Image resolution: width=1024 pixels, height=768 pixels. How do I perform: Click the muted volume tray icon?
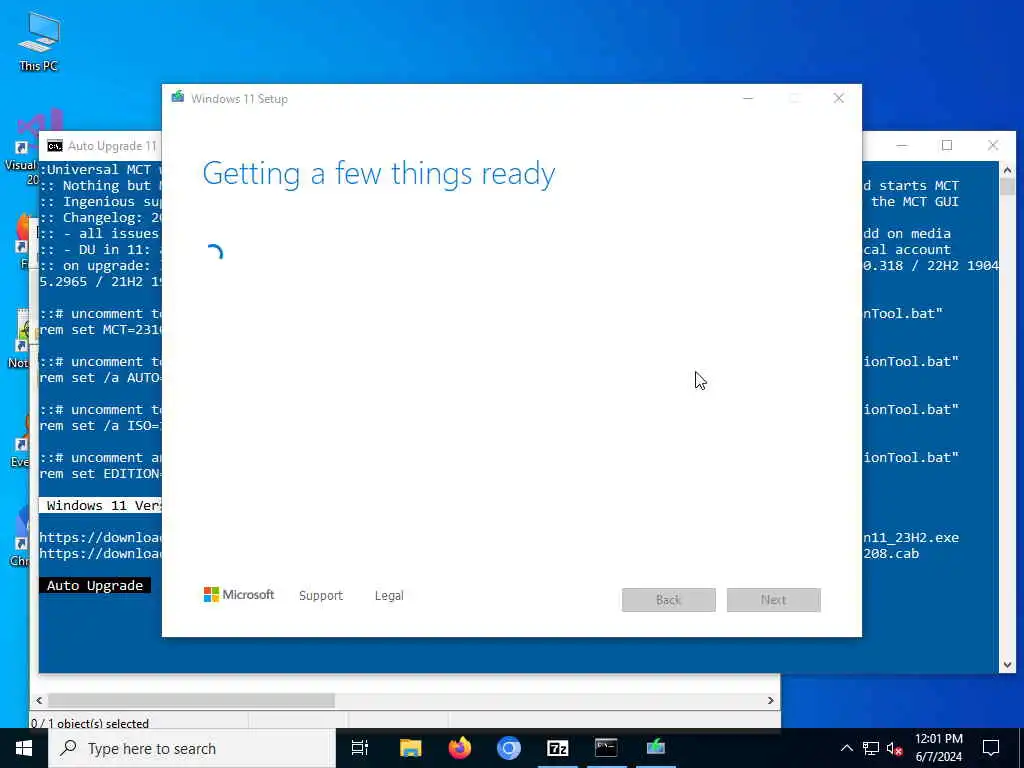pos(895,748)
